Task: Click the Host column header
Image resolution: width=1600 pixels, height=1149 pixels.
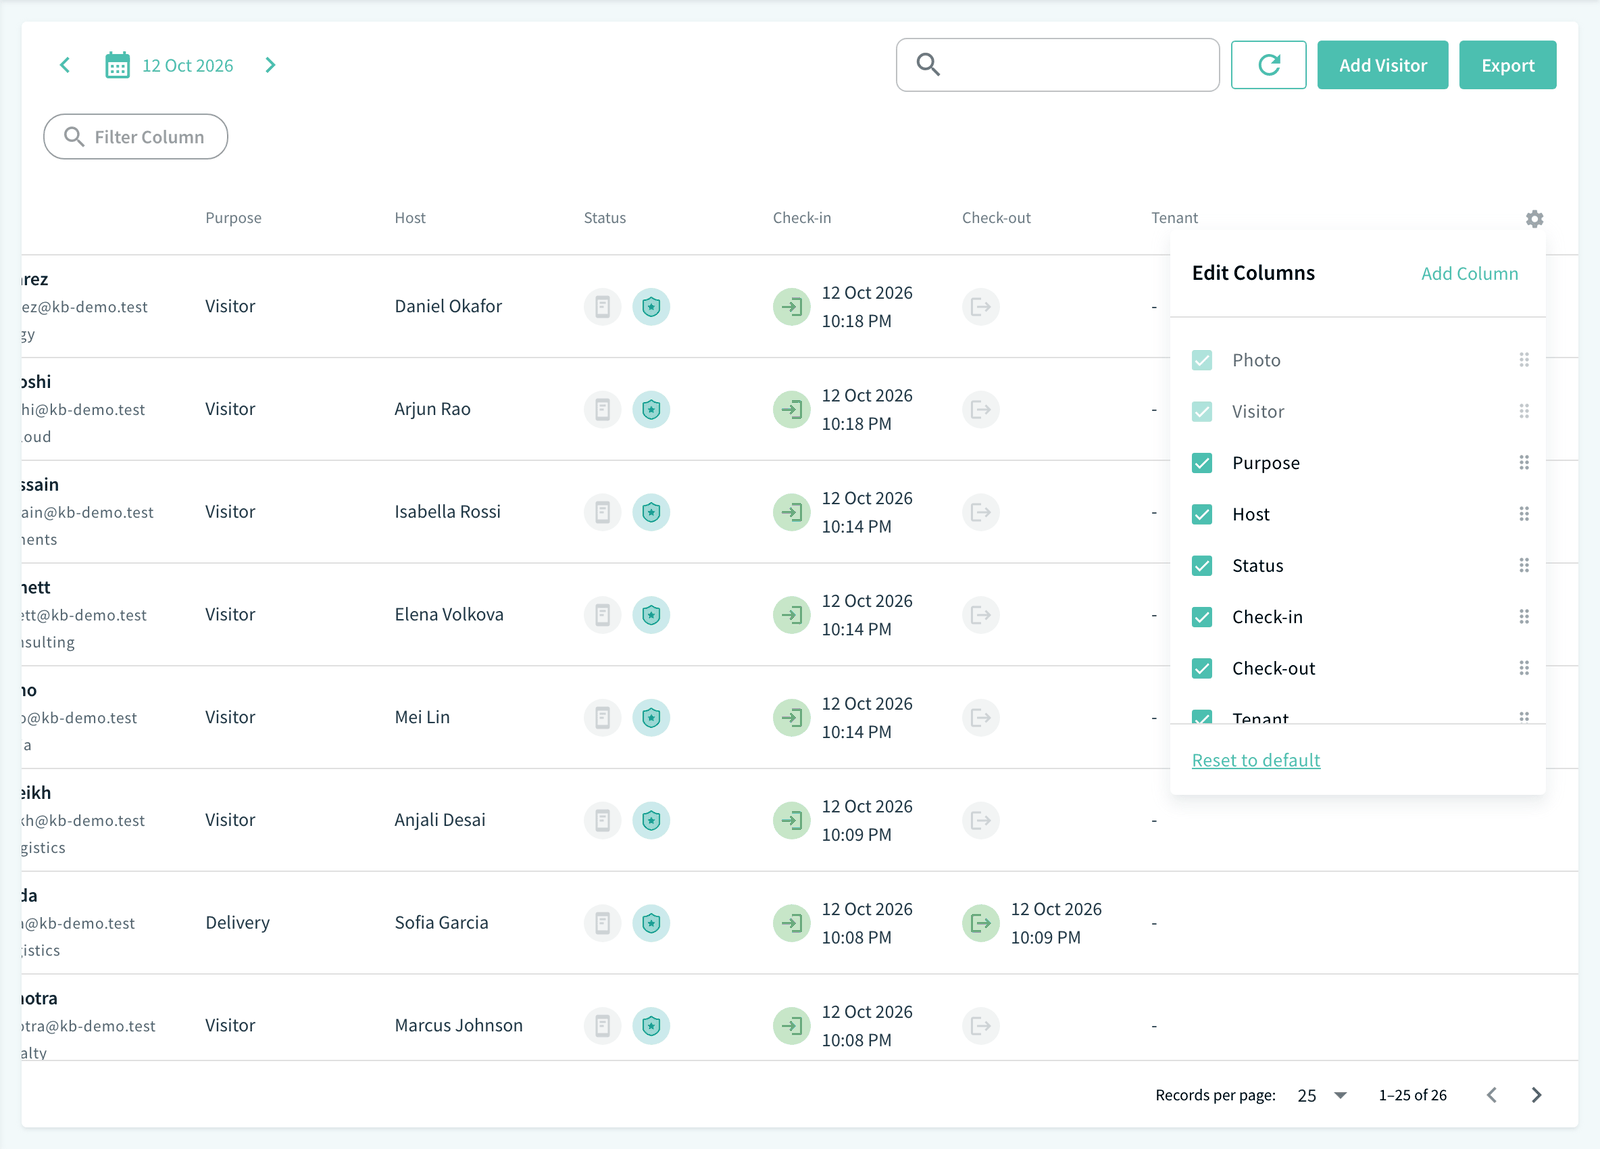Action: pos(410,218)
